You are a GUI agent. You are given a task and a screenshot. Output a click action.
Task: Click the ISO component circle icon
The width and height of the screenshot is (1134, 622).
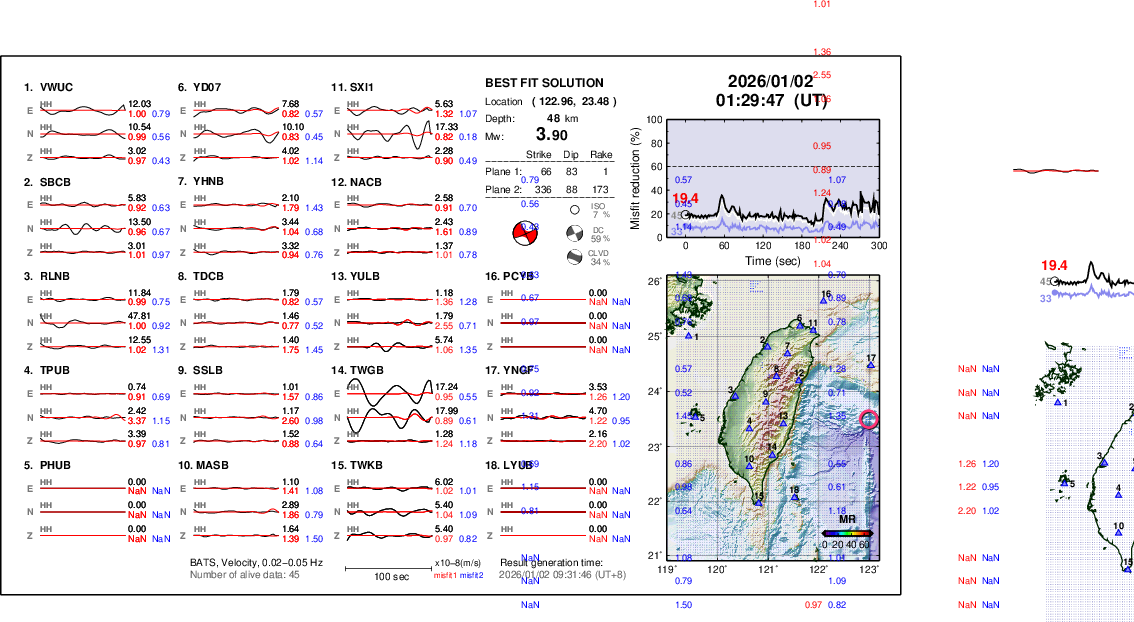(x=575, y=210)
